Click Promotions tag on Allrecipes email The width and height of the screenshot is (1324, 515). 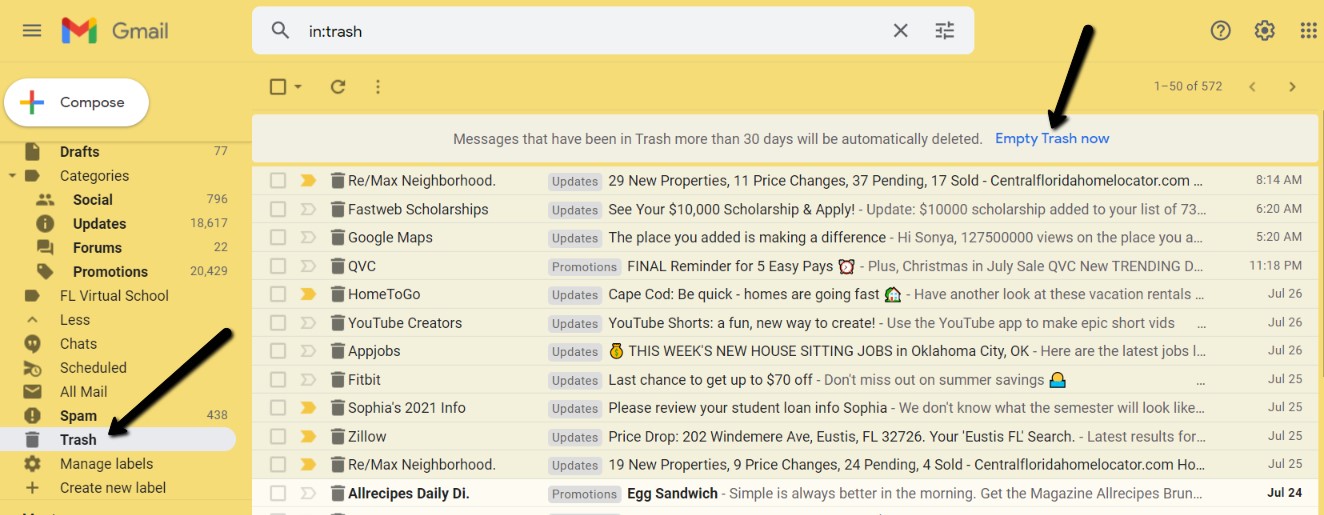(x=584, y=494)
